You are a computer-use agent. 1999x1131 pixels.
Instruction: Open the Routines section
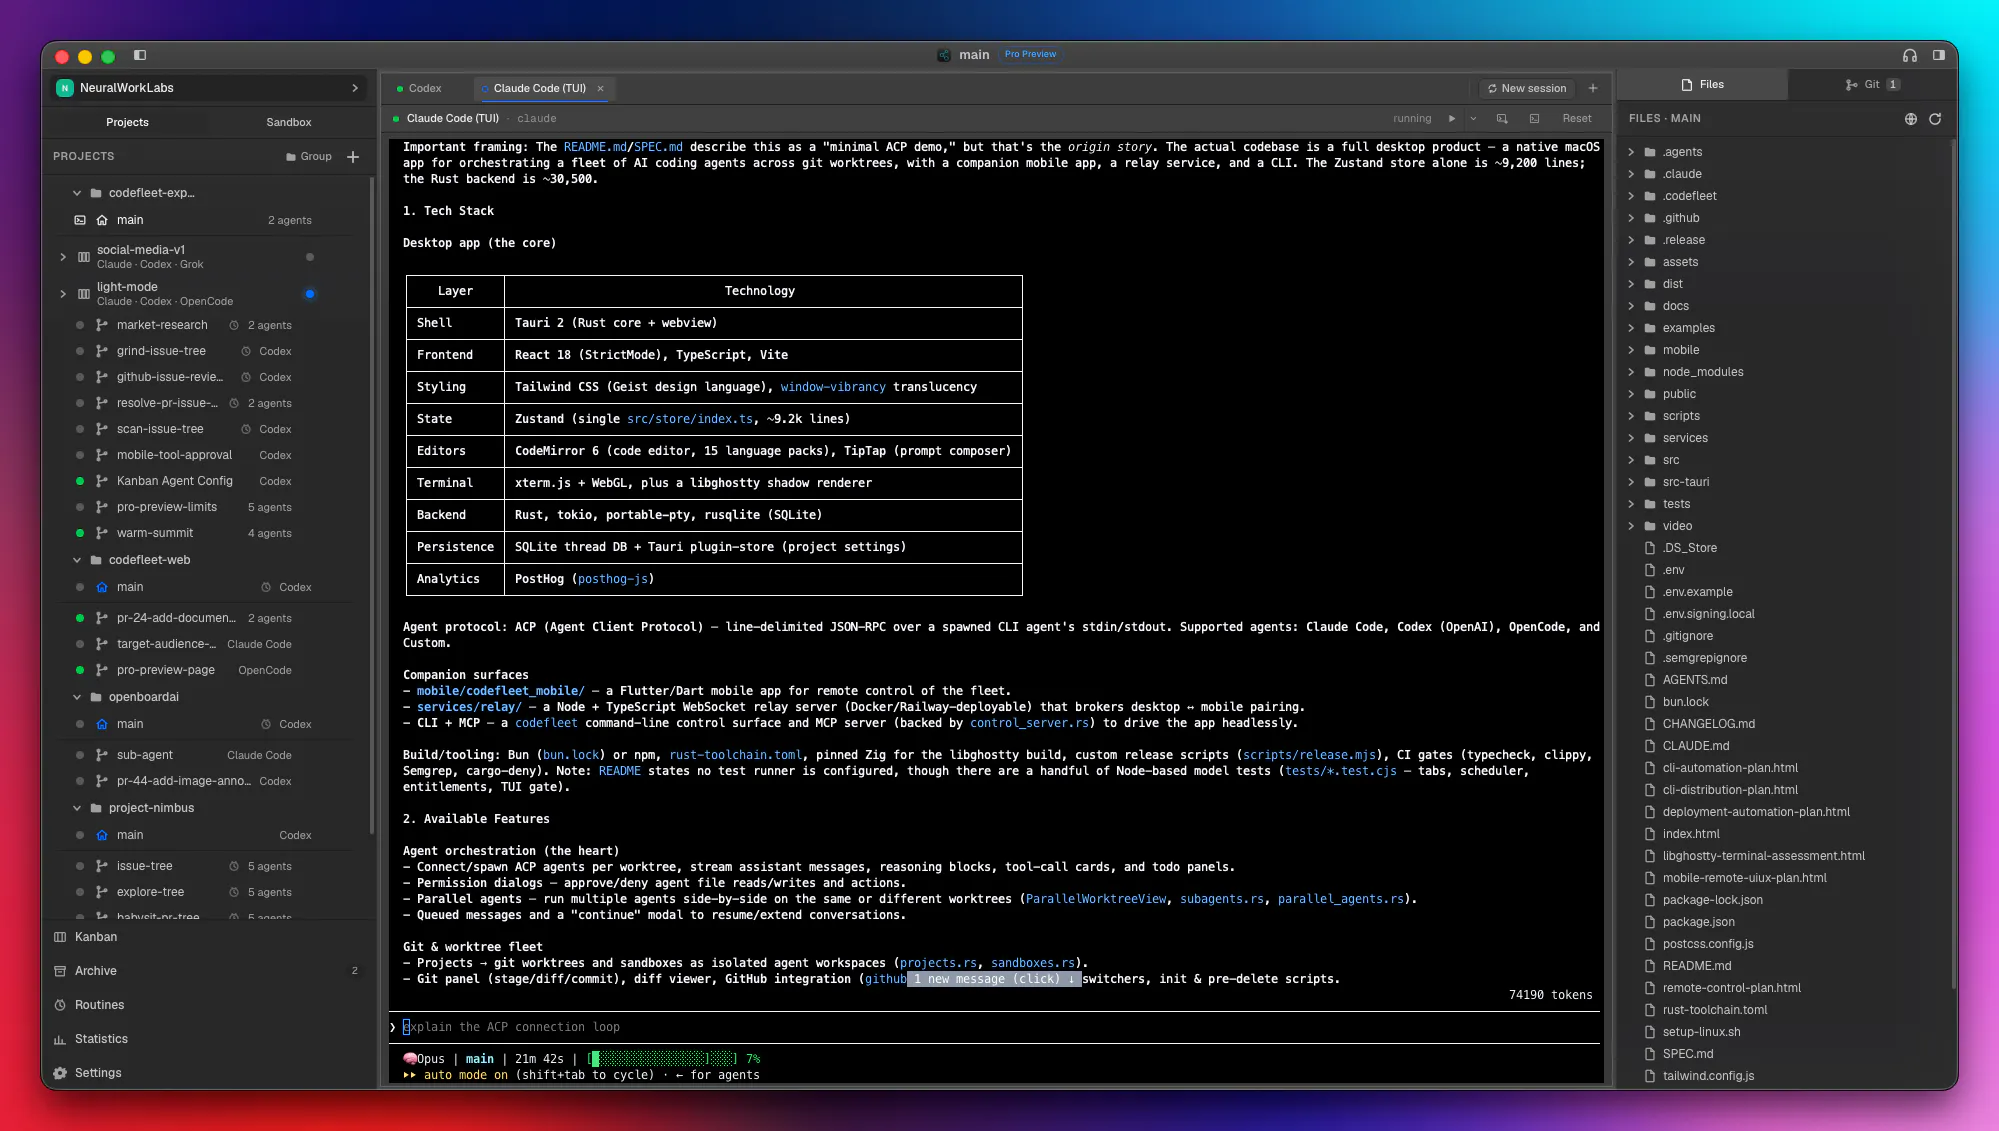coord(100,1005)
